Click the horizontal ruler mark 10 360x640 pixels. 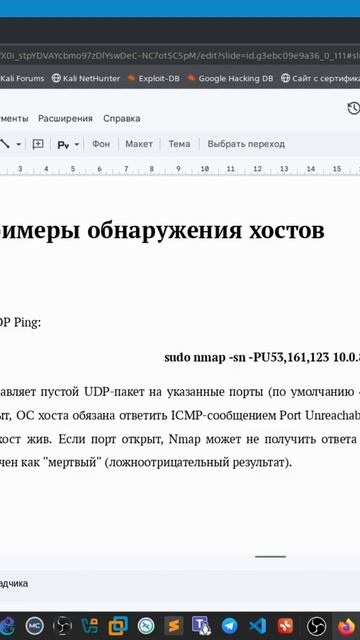204,169
